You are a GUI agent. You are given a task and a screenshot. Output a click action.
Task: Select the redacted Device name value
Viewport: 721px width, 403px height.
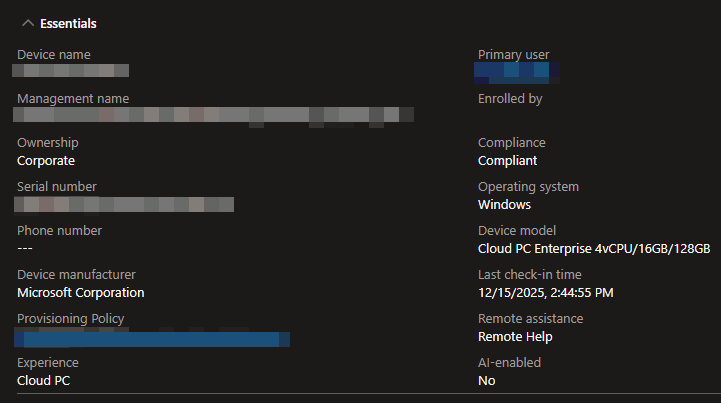(71, 71)
